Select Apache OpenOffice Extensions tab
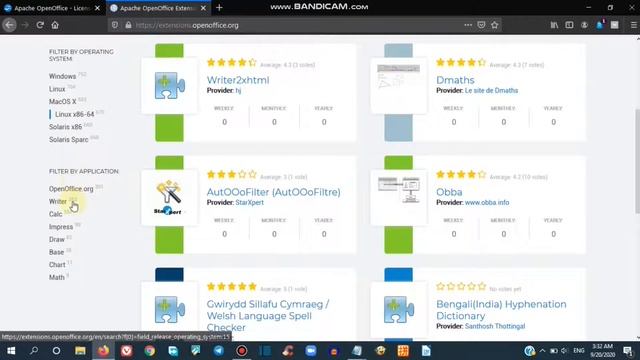The image size is (640, 360). 158,8
